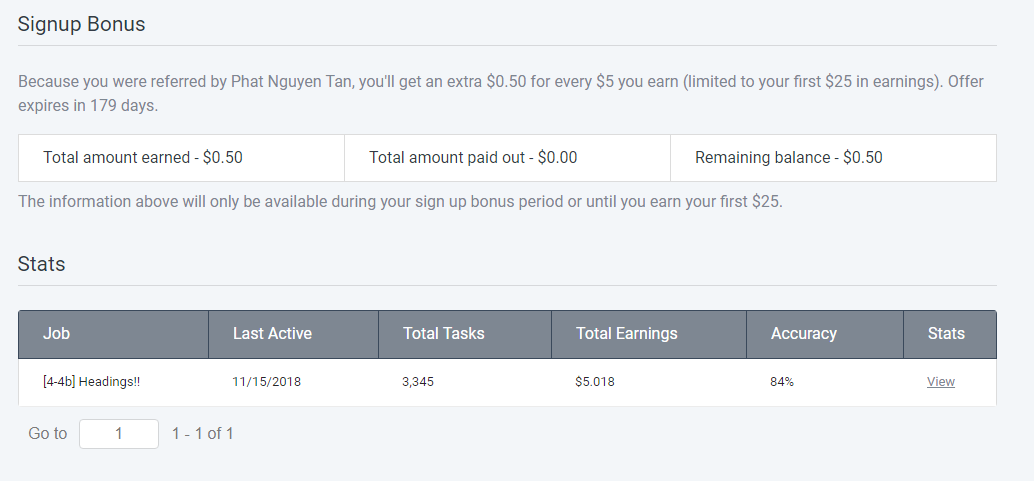
Task: Click the Go to page number field
Action: pos(118,434)
